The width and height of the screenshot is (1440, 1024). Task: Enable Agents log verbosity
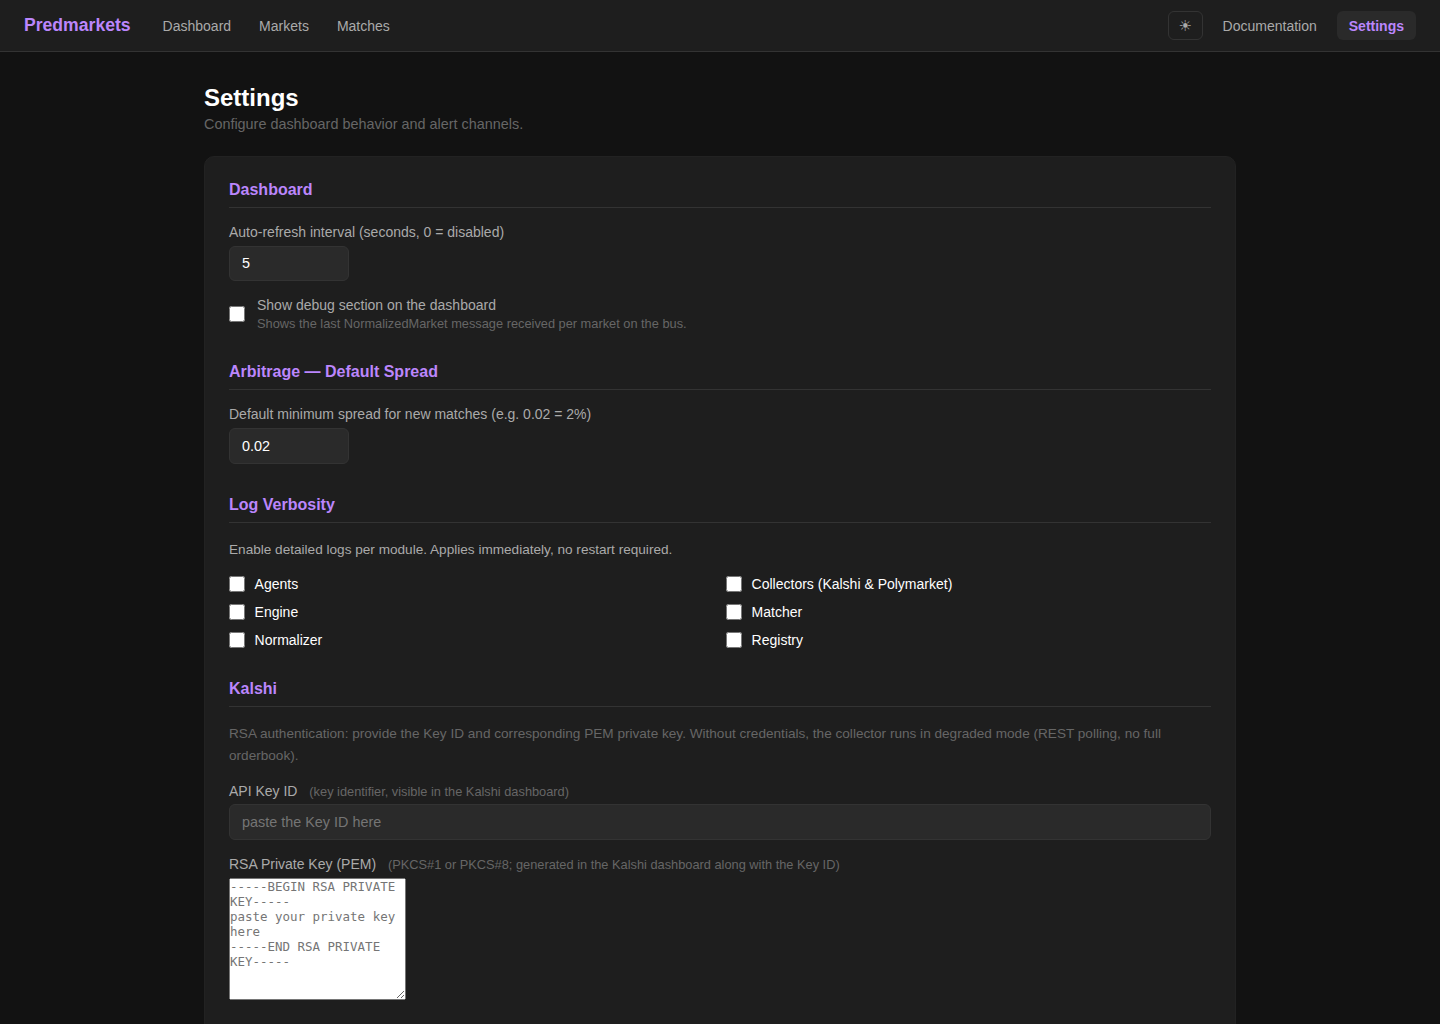coord(237,583)
